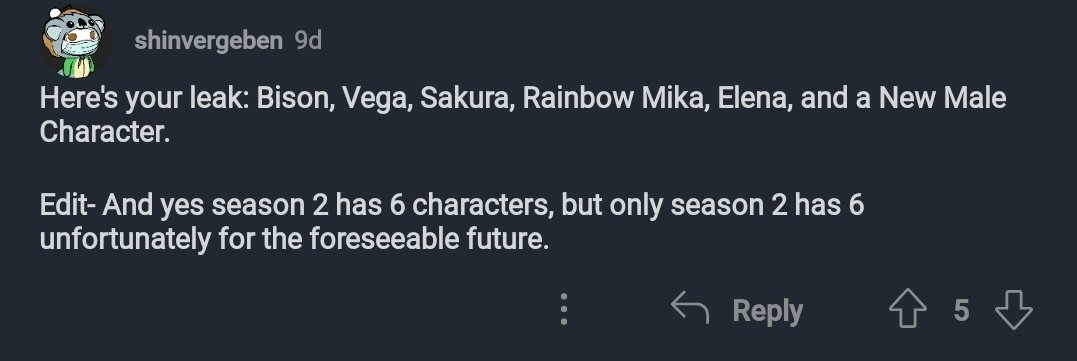The height and width of the screenshot is (361, 1077).
Task: Click the vote count number 5
Action: [x=961, y=310]
